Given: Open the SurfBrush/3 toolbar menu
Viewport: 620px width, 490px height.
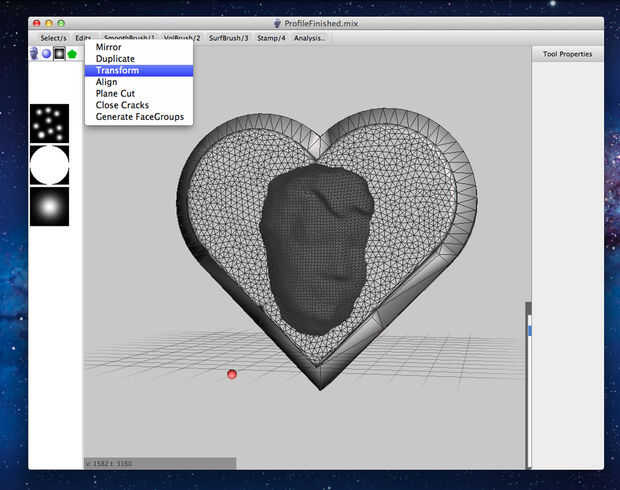Looking at the screenshot, I should [228, 38].
